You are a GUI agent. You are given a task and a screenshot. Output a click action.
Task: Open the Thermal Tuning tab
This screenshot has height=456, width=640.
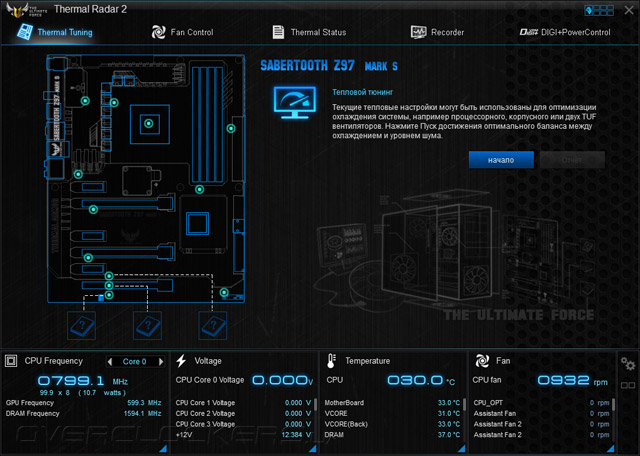[x=55, y=32]
